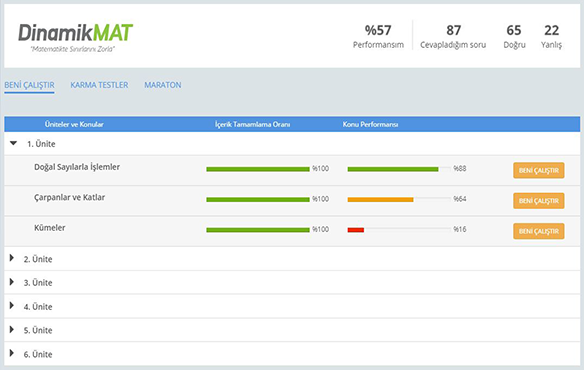This screenshot has width=584, height=370.
Task: Click the Matematikte Sınırlarını Zorla slogan
Action: click(x=73, y=49)
